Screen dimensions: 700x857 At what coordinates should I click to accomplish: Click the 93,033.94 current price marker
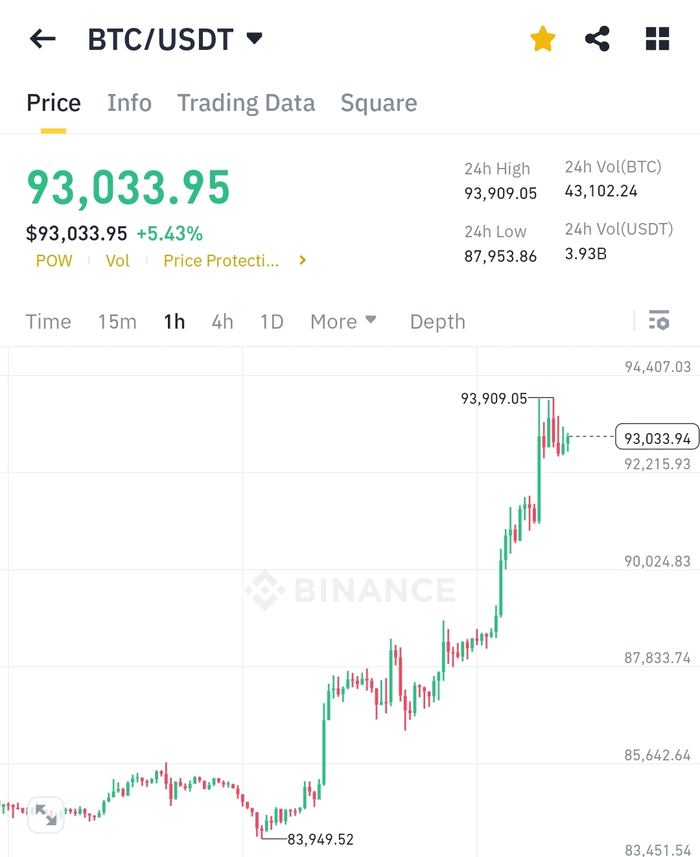click(657, 437)
